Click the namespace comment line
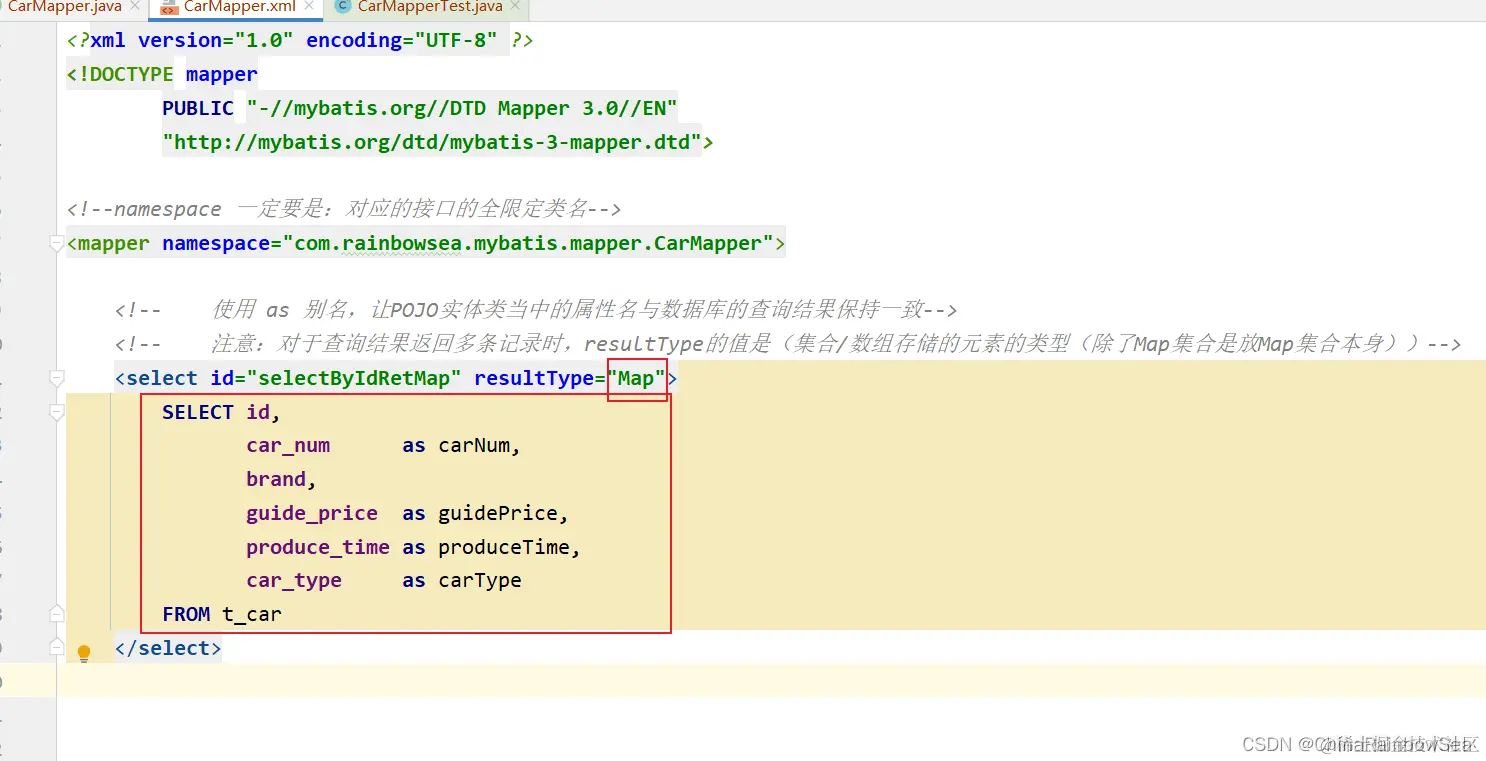 pos(344,209)
